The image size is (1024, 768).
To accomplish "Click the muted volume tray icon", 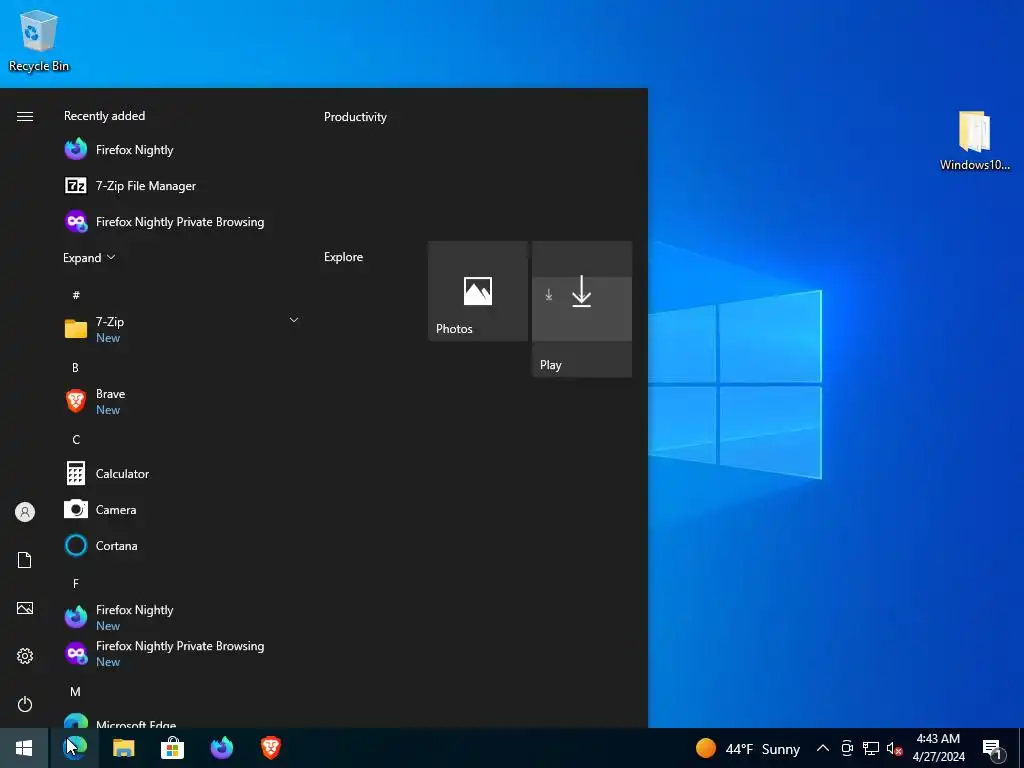I will (894, 748).
